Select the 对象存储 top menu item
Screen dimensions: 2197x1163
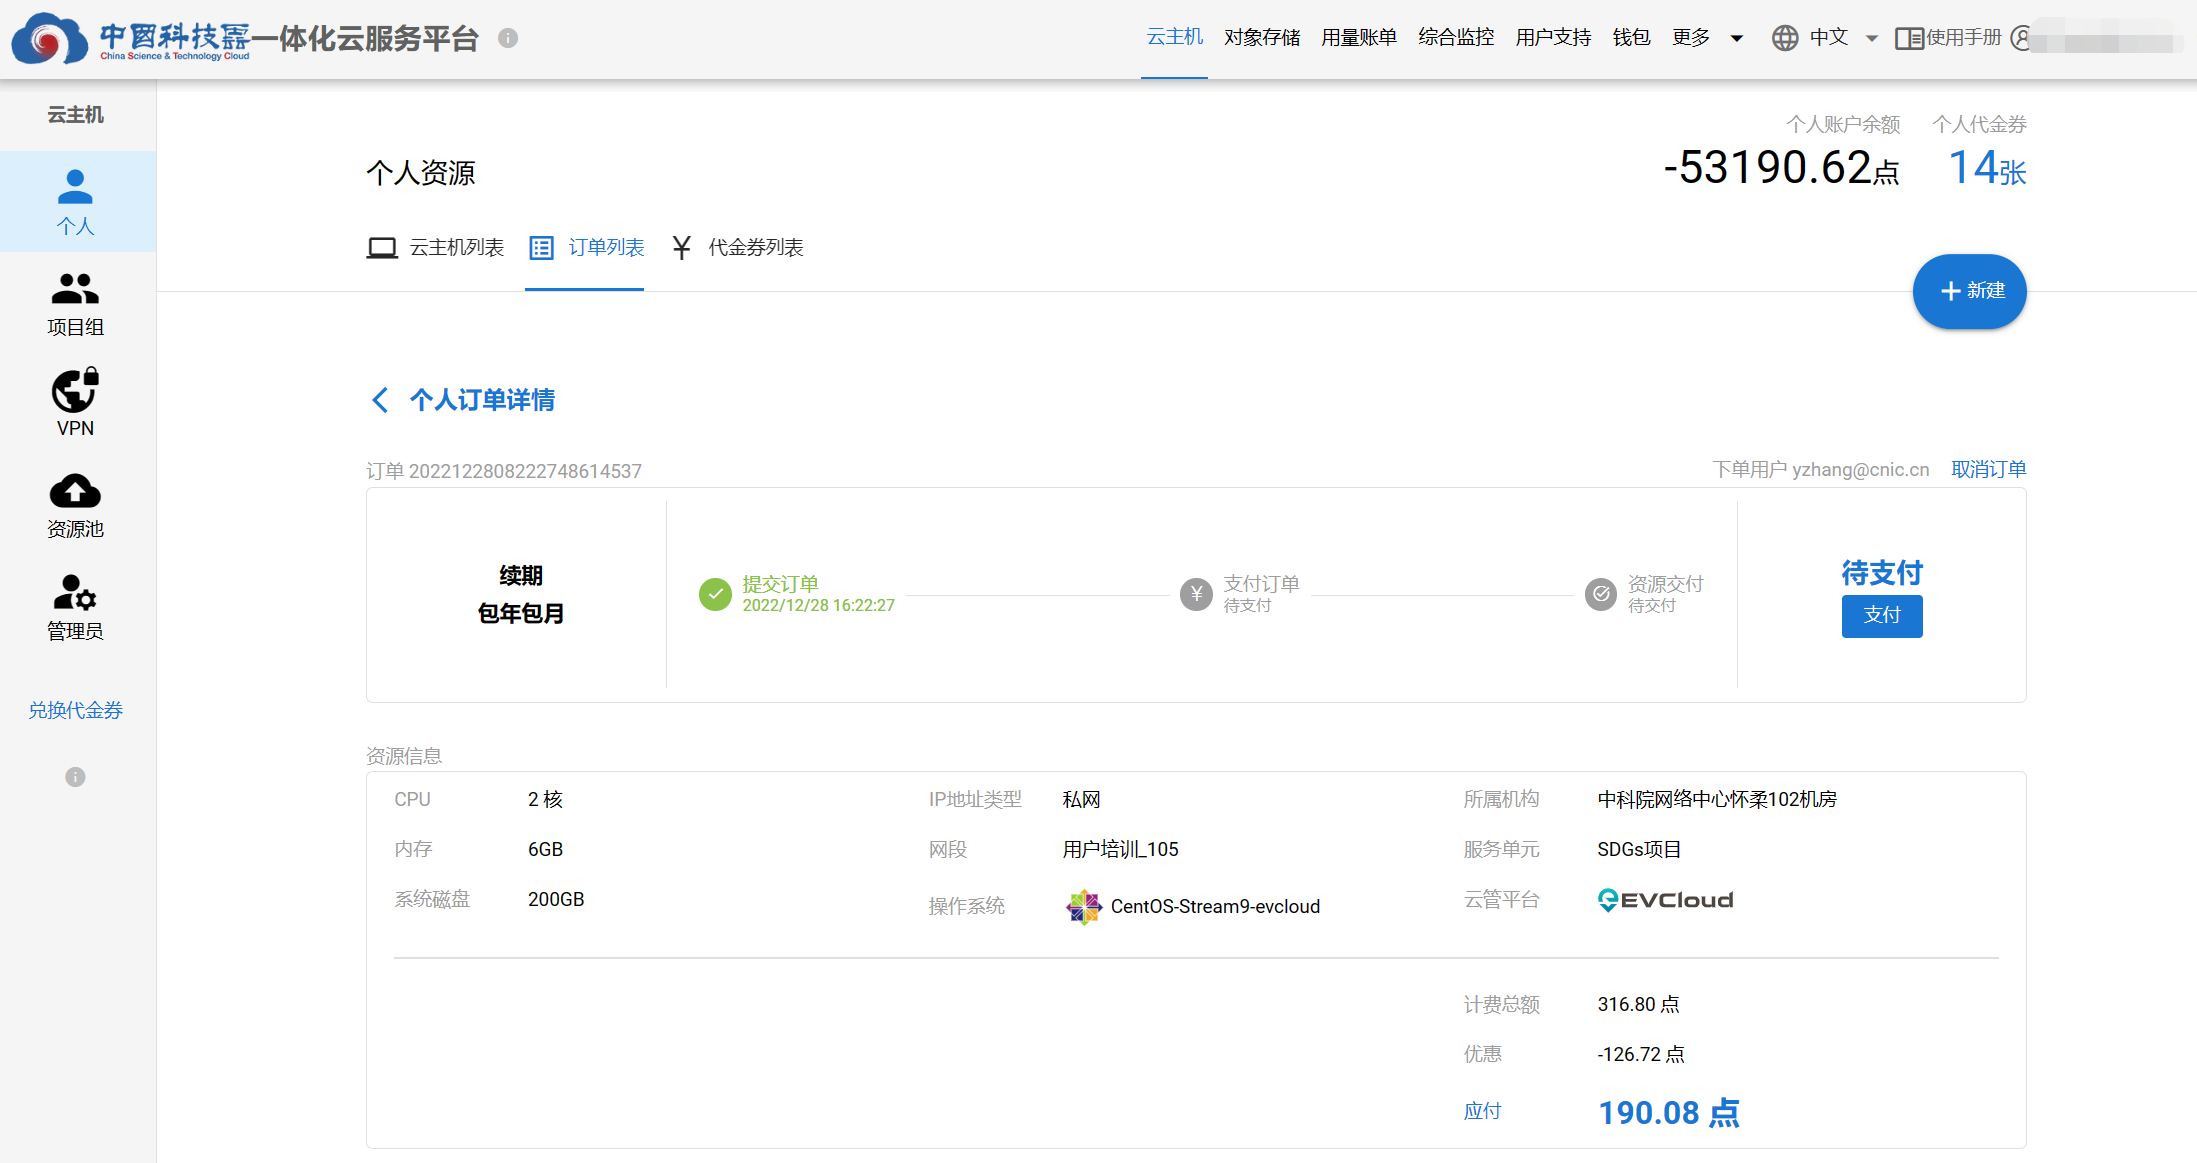click(1262, 37)
